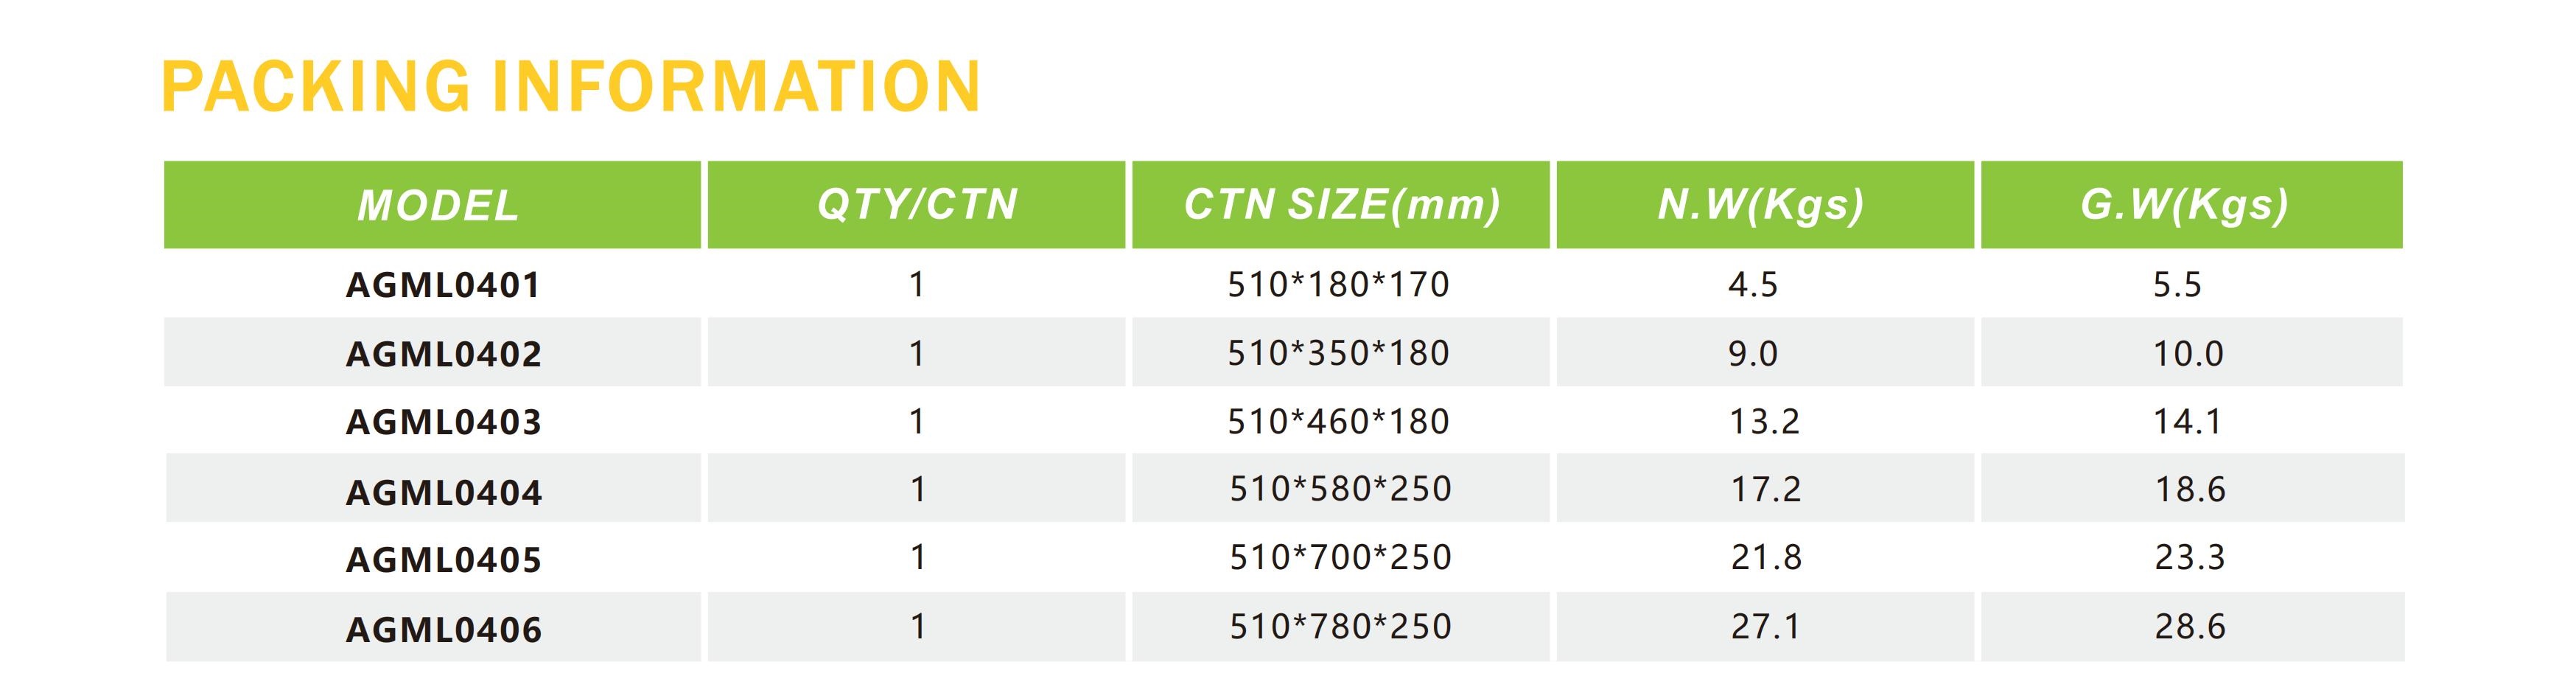Select model AGML0405 cell
This screenshot has height=690, width=2576.
tap(443, 560)
